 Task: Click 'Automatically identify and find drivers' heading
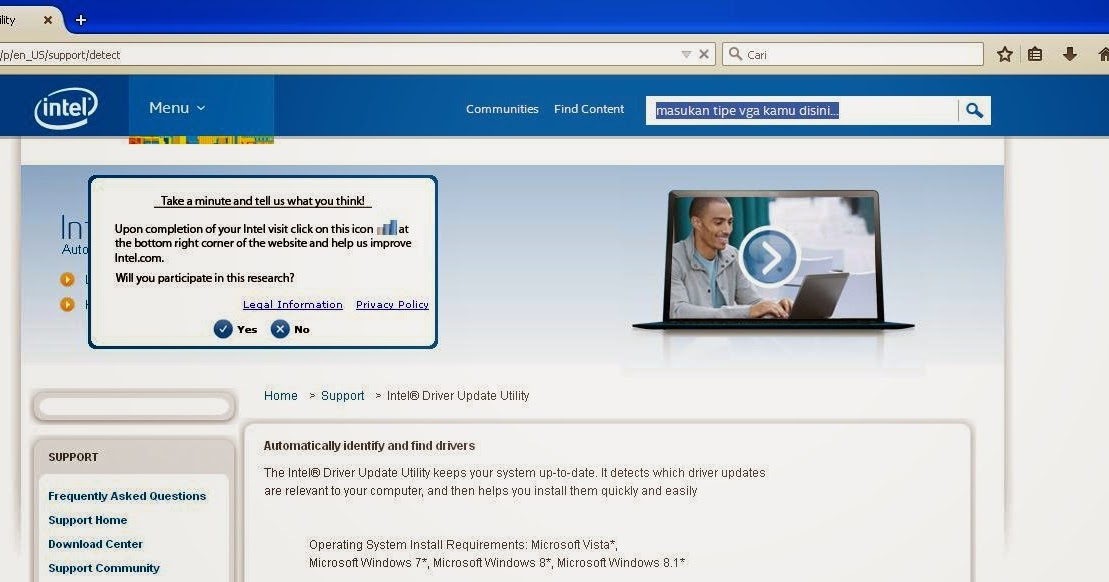(369, 446)
